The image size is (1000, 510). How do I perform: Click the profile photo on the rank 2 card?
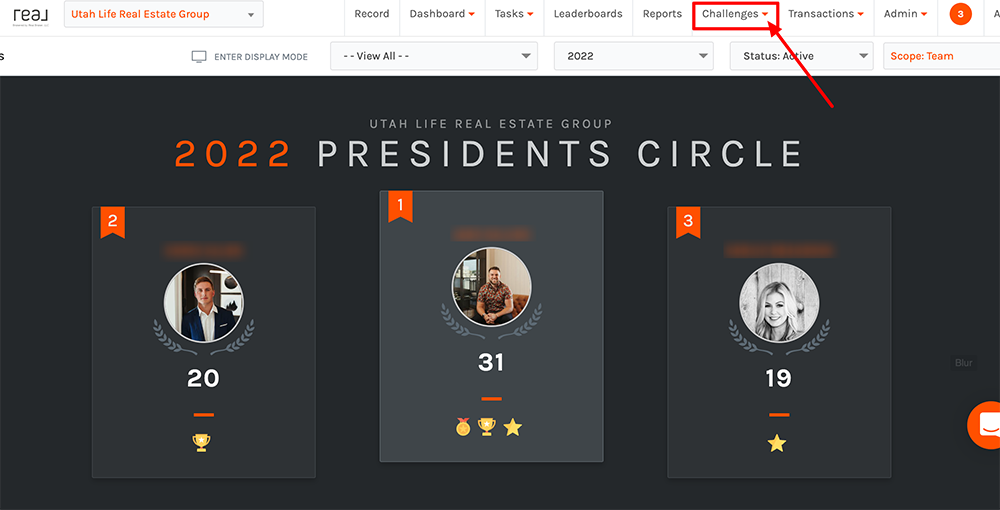(x=203, y=303)
